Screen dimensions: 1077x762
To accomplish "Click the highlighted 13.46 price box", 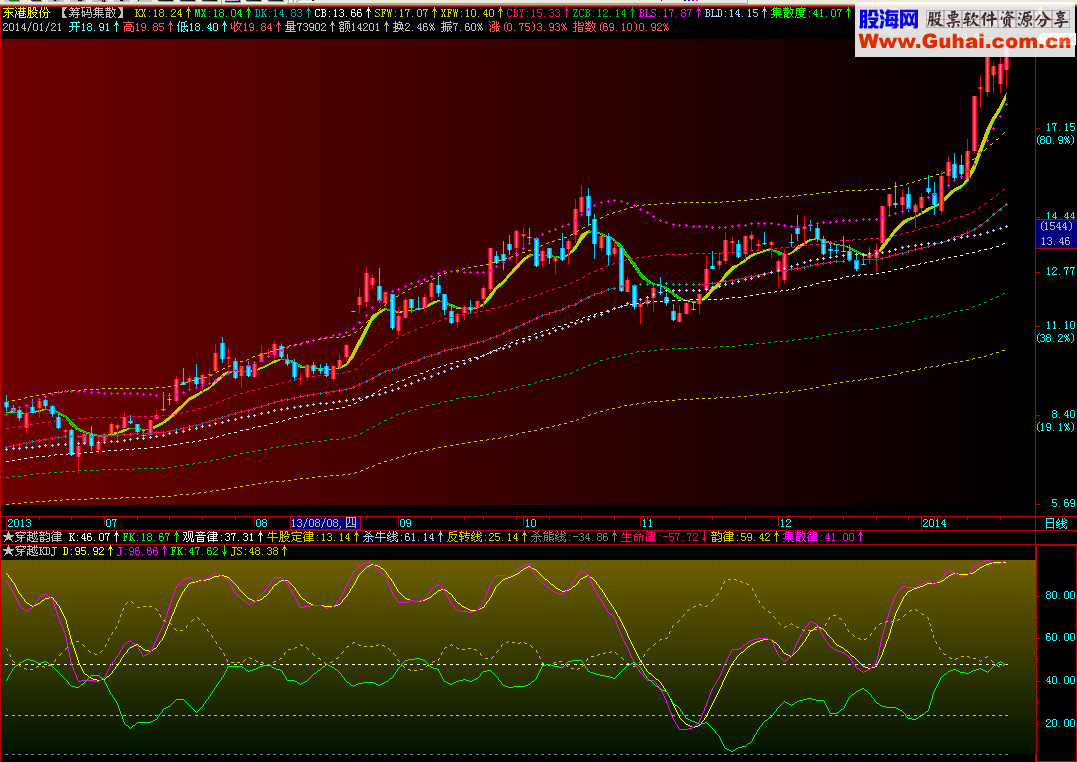I will tap(1055, 241).
